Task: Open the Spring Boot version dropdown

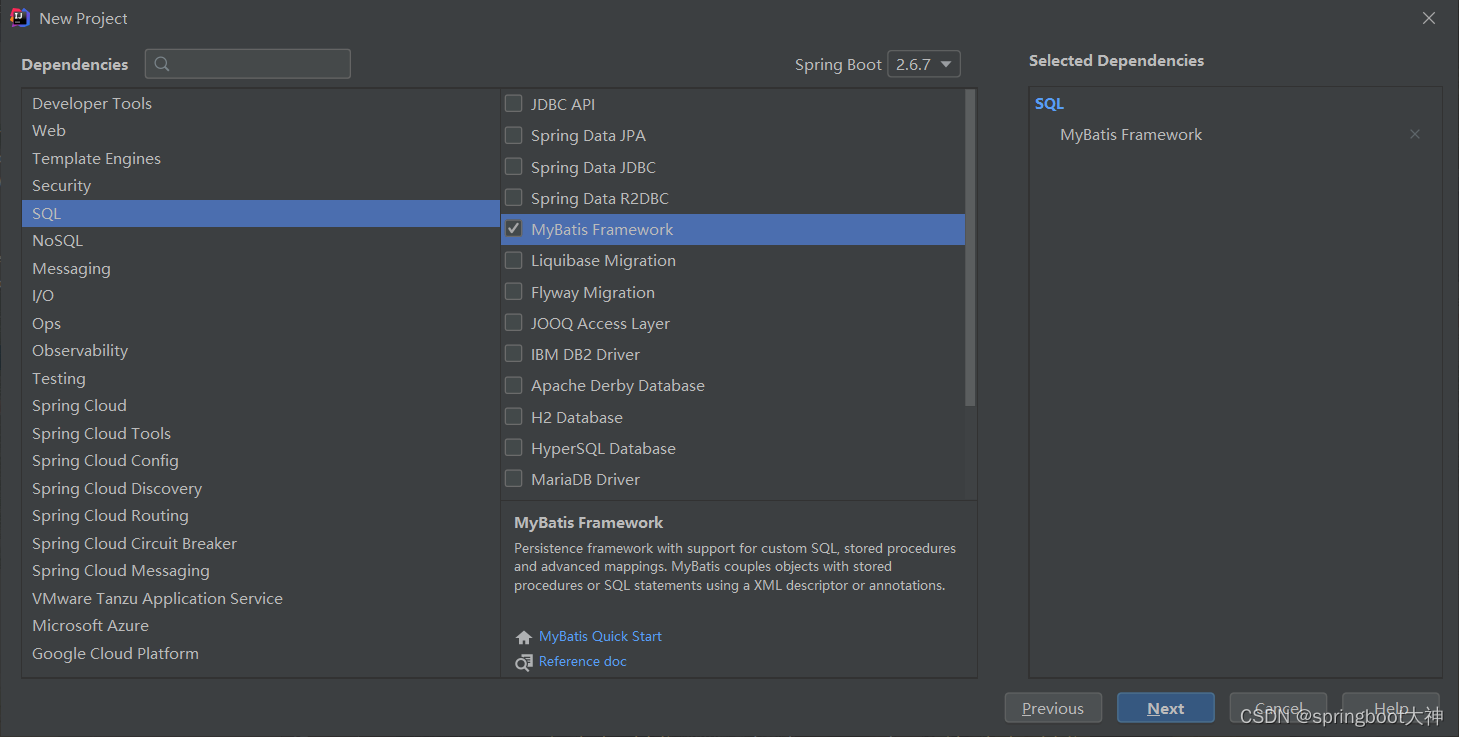Action: coord(923,64)
